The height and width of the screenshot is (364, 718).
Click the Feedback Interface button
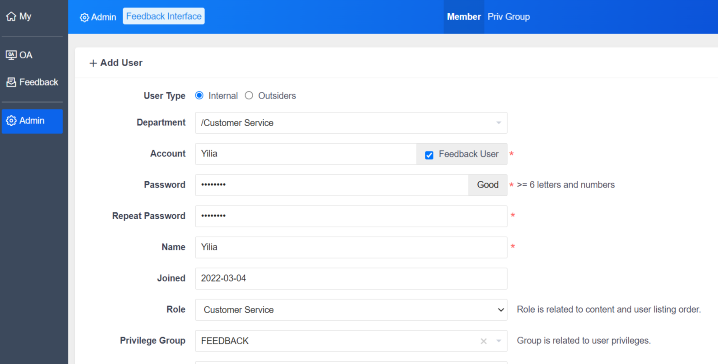tap(164, 16)
